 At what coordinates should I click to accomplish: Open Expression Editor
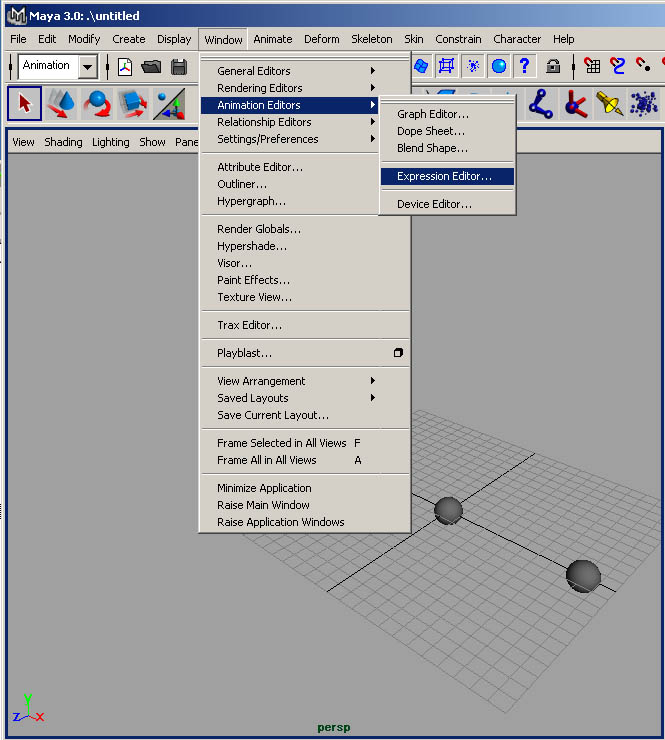tap(447, 176)
